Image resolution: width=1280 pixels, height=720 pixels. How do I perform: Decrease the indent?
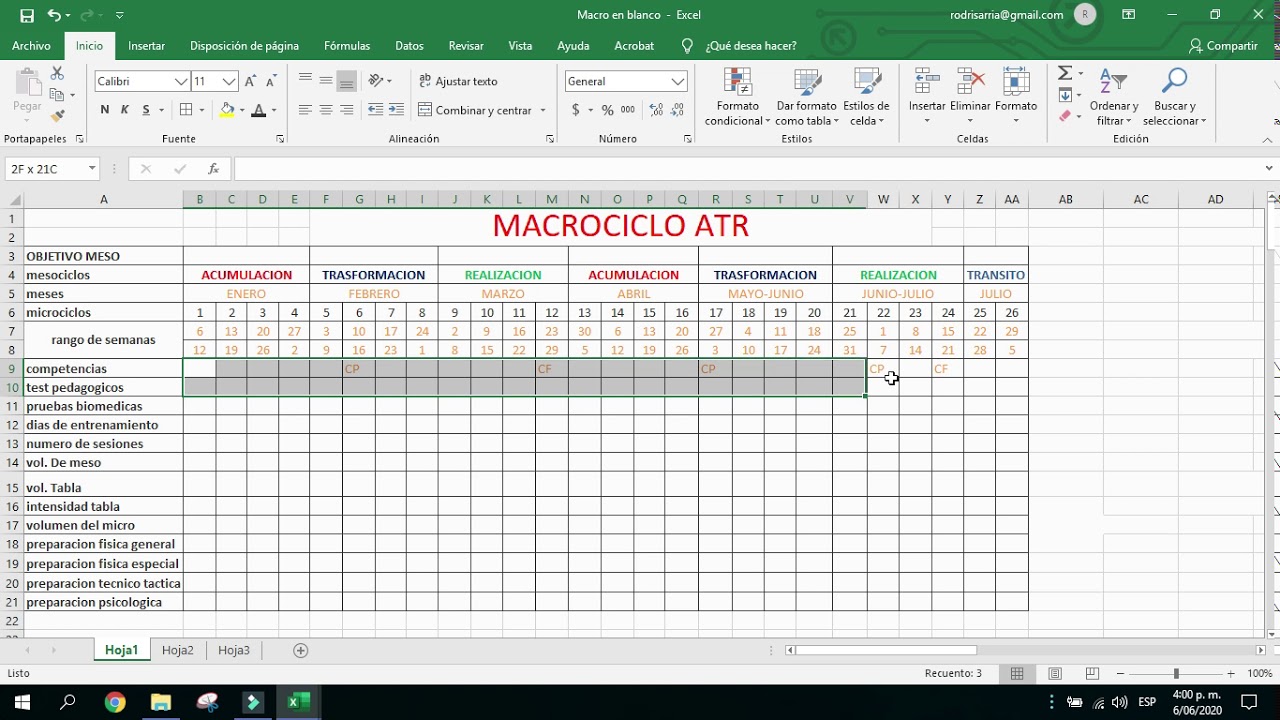[375, 110]
